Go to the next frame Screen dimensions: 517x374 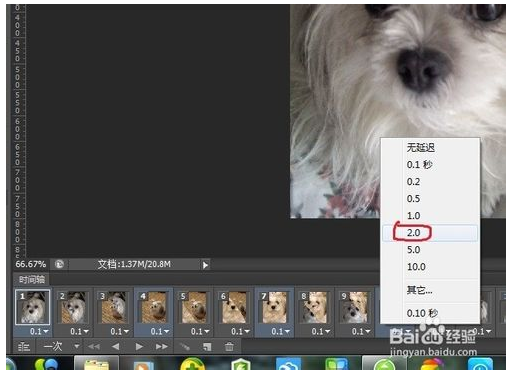click(162, 347)
